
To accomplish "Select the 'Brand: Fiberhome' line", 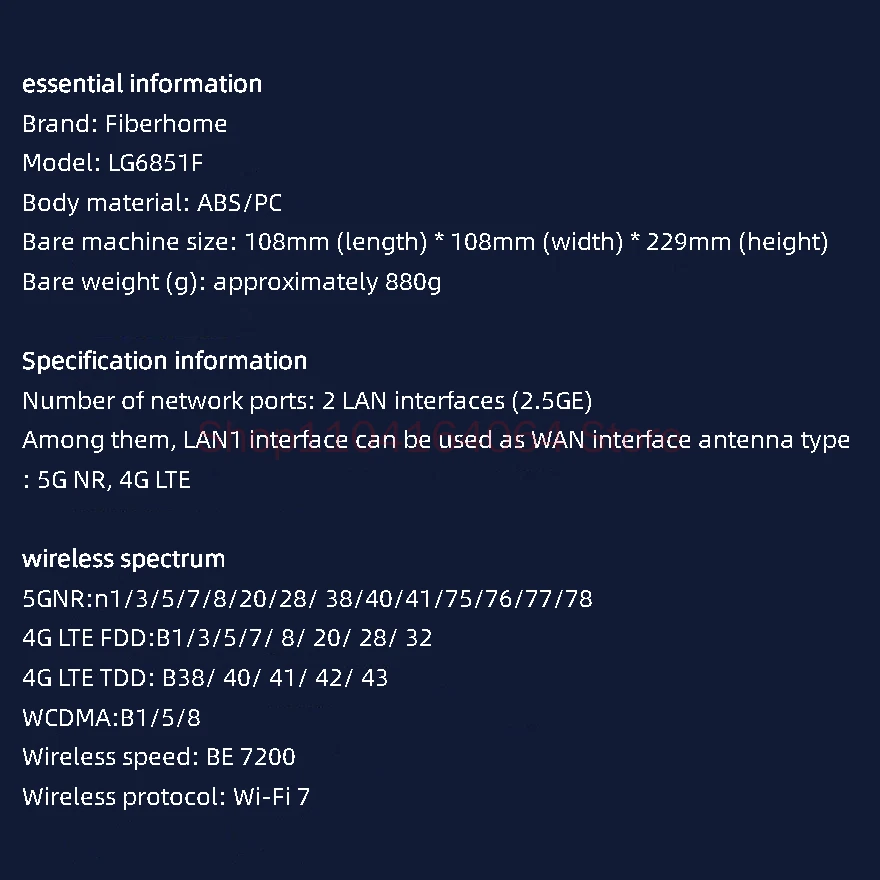I will (x=125, y=123).
